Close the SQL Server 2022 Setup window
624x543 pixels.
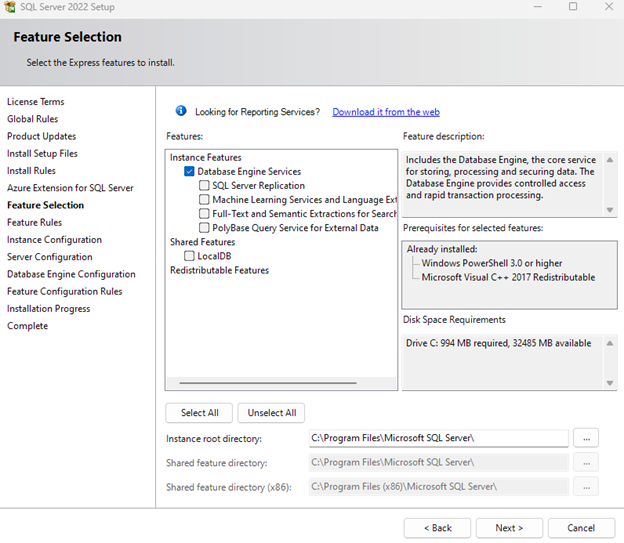(609, 6)
